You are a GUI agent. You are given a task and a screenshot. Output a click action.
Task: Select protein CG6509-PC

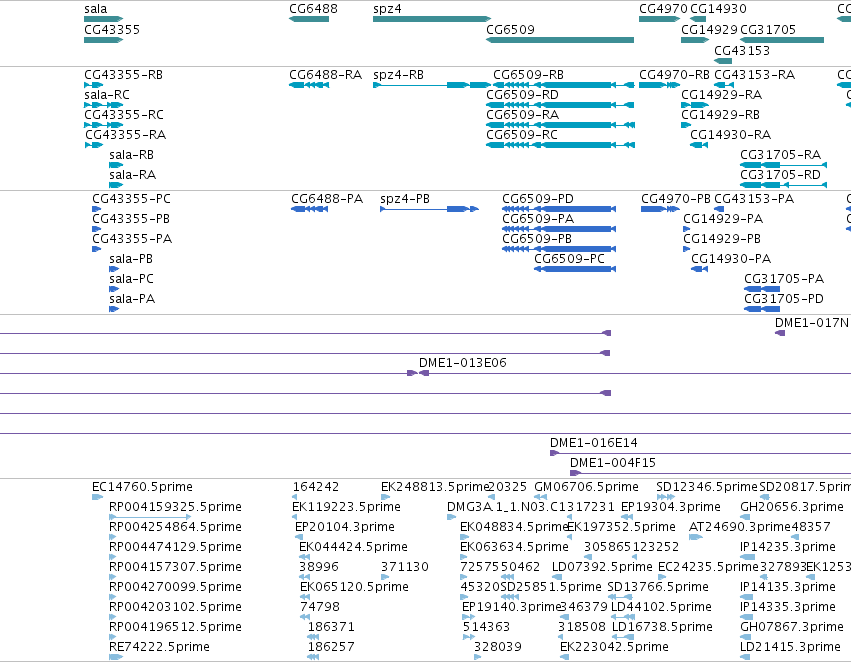click(575, 269)
